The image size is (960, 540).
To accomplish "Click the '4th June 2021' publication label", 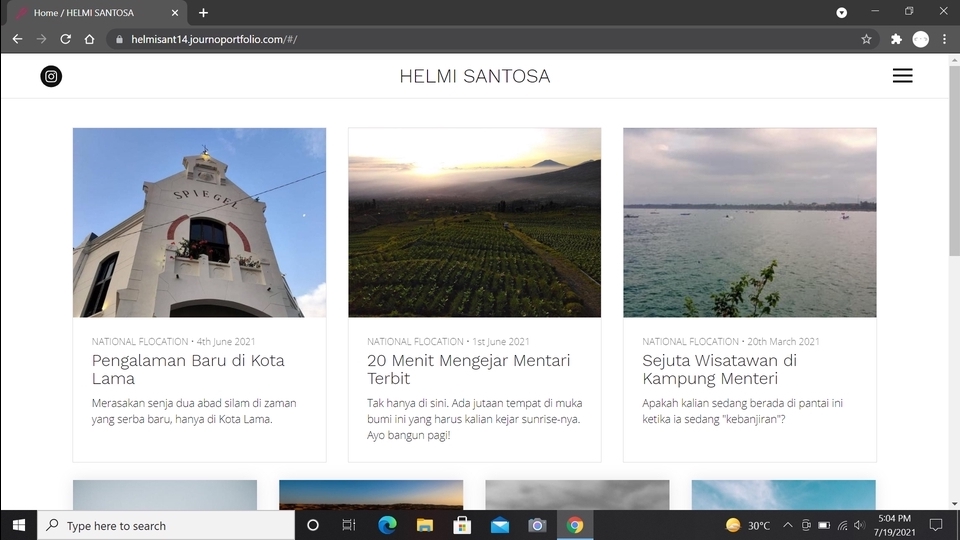I will pos(226,342).
